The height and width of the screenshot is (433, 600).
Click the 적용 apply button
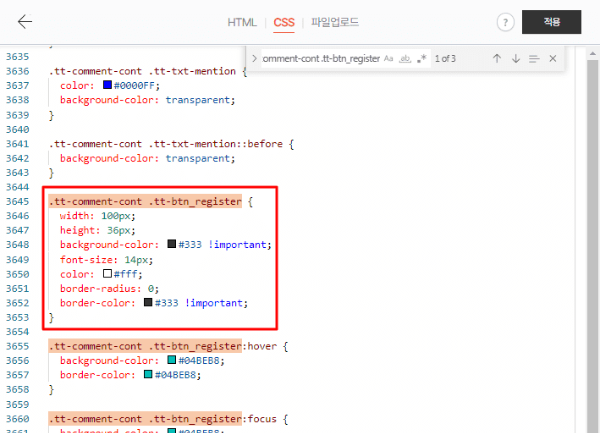click(551, 22)
